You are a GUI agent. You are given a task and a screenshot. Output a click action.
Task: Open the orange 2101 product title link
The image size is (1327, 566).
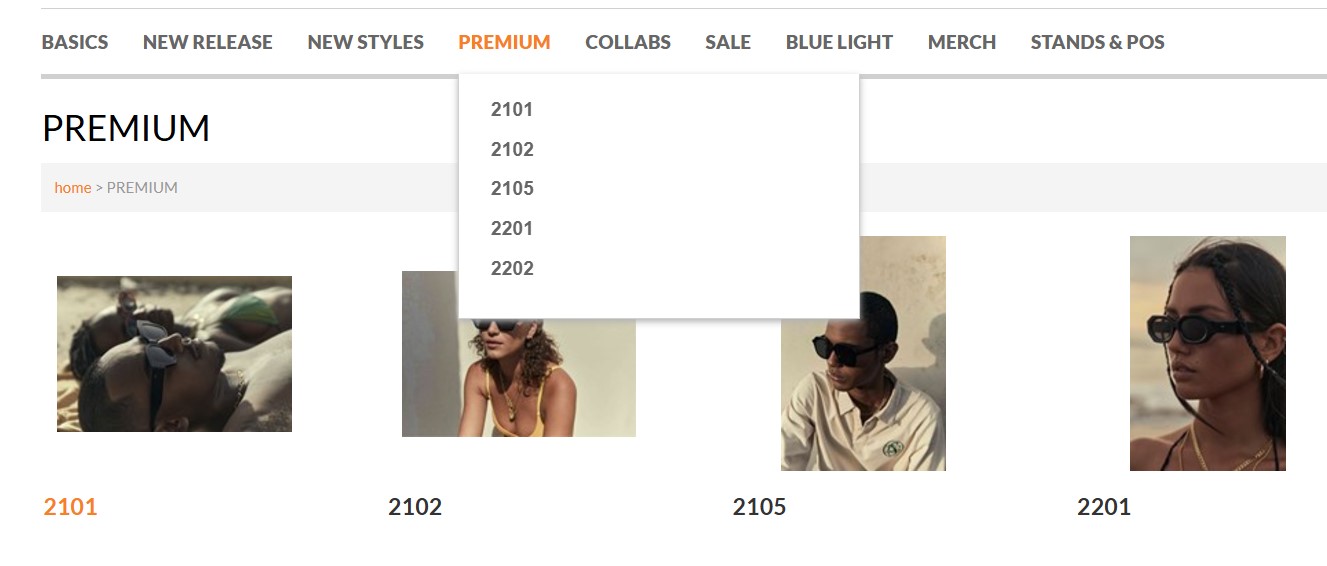(70, 507)
